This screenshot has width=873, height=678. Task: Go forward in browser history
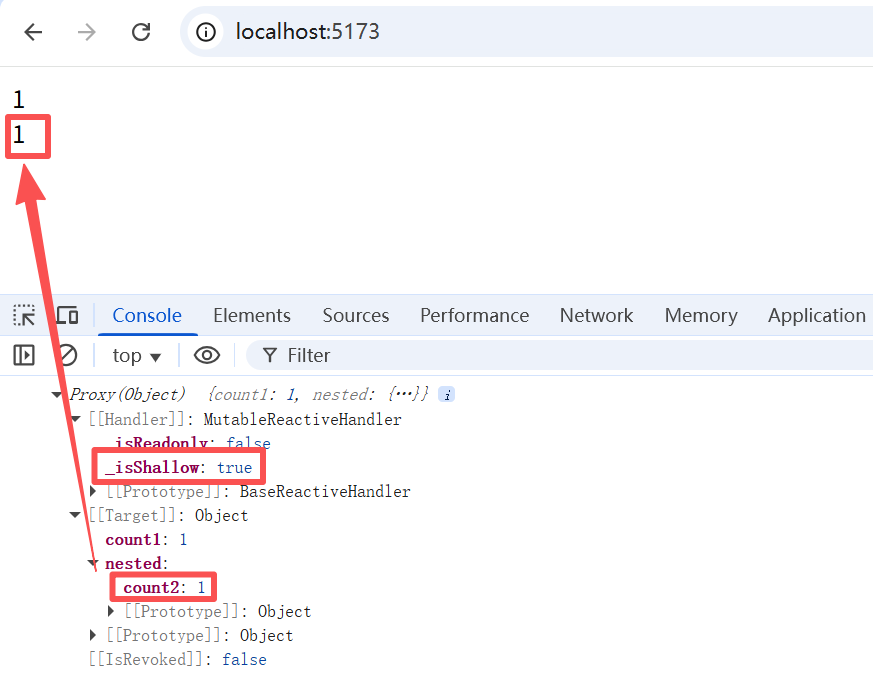86,32
